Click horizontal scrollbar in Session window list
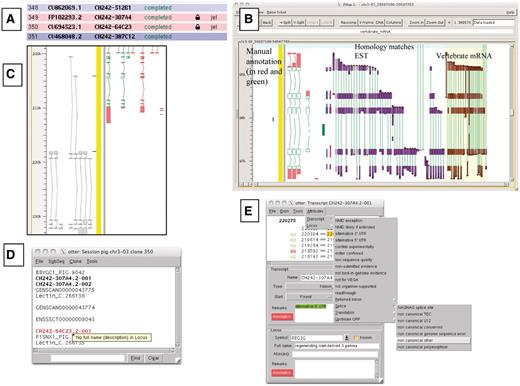520x386 pixels. pyautogui.click(x=104, y=350)
